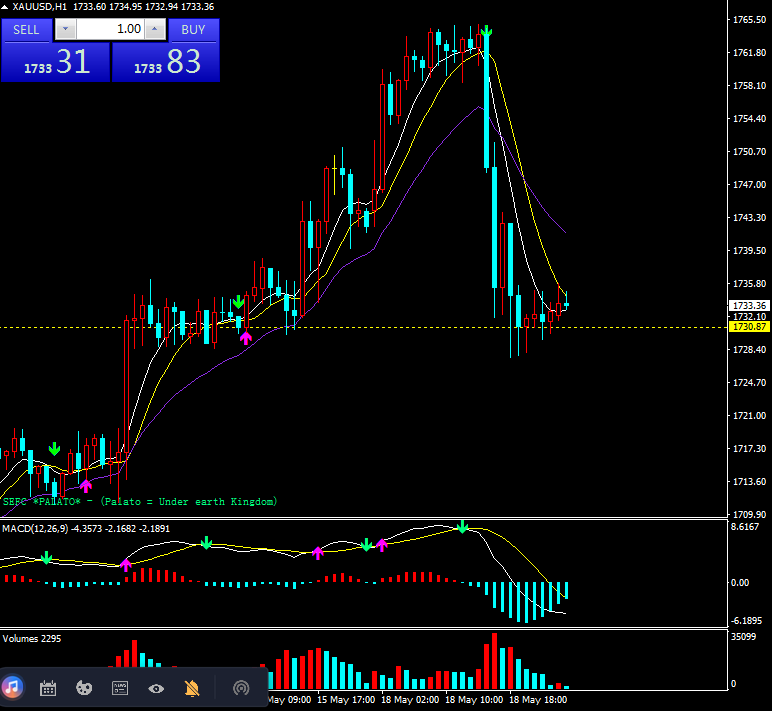
Task: Click the XAUUSD,H1 chart title
Action: pos(47,8)
